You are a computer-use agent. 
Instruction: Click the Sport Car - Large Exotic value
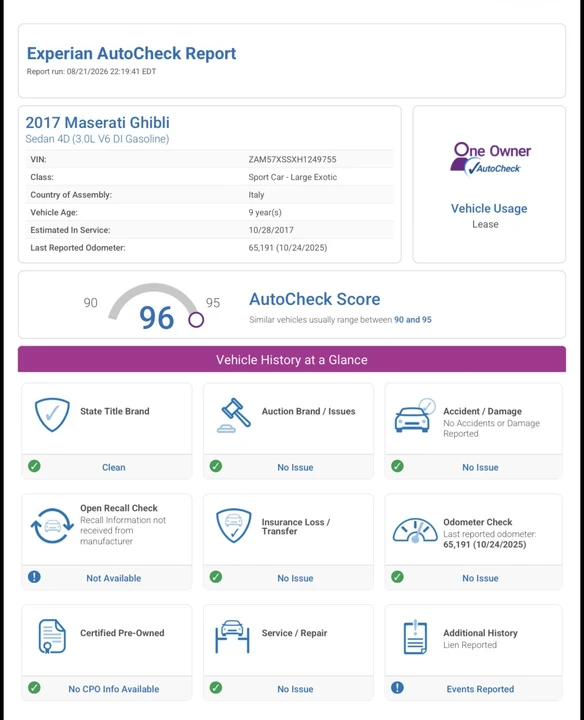click(292, 177)
